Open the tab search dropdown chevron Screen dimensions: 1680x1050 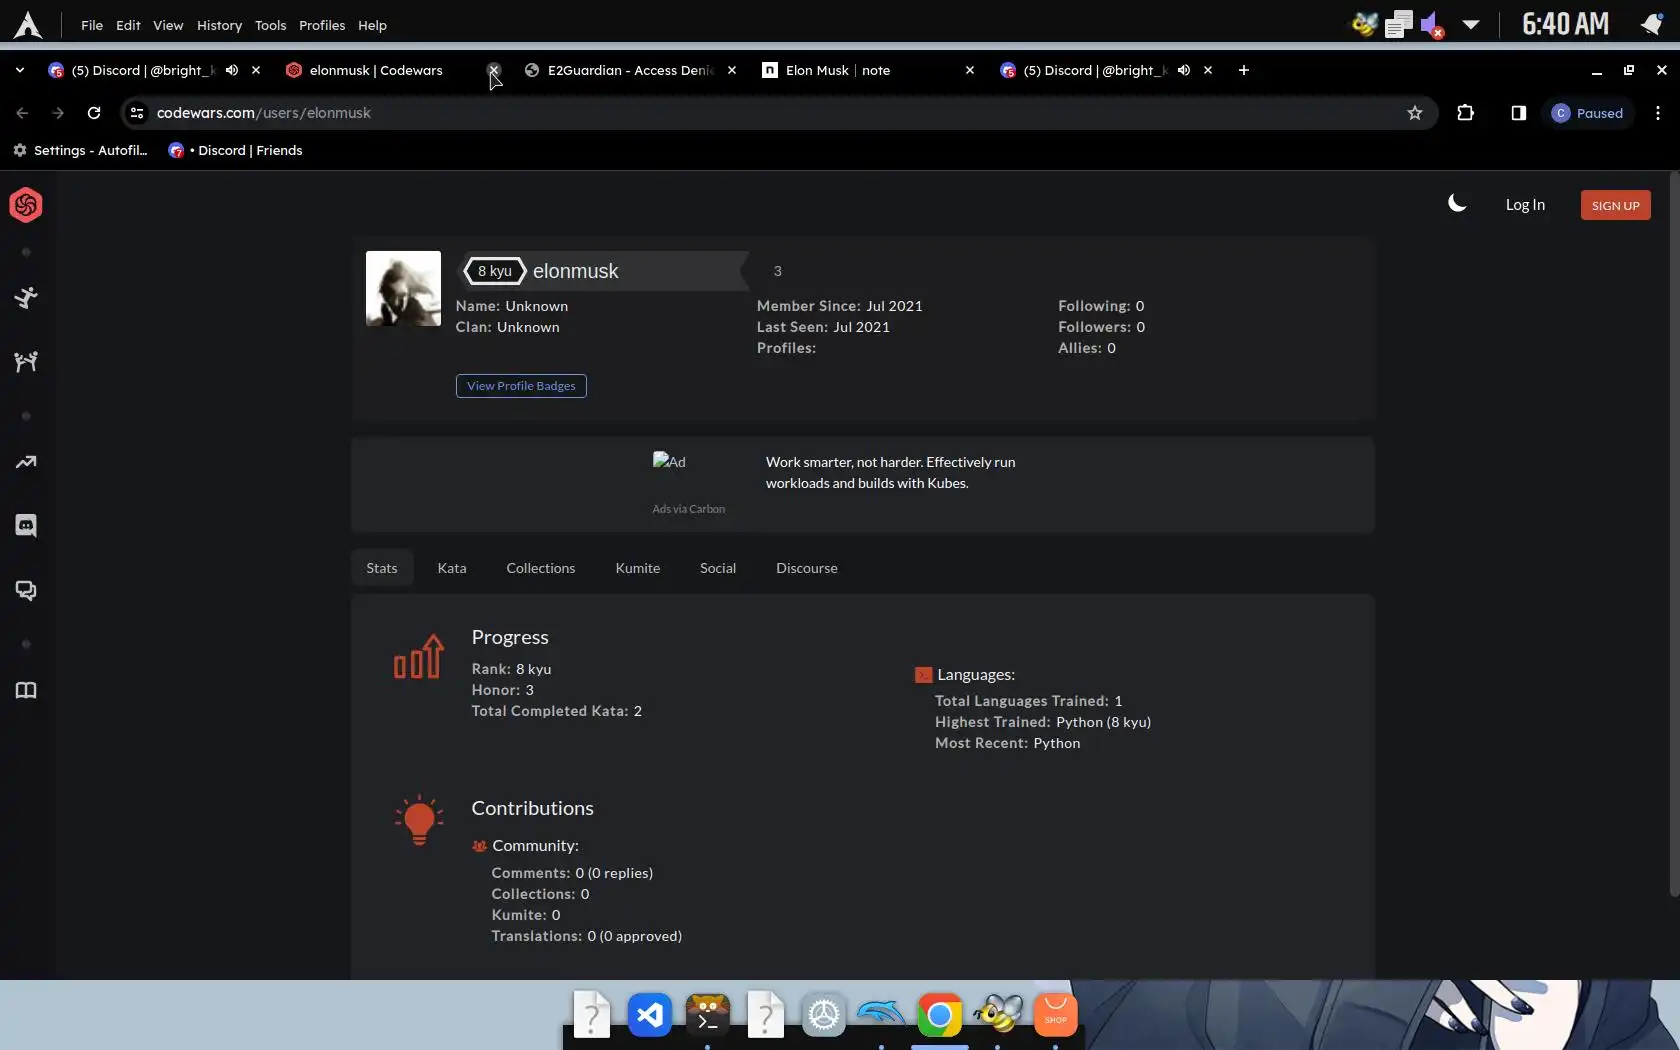tap(20, 70)
